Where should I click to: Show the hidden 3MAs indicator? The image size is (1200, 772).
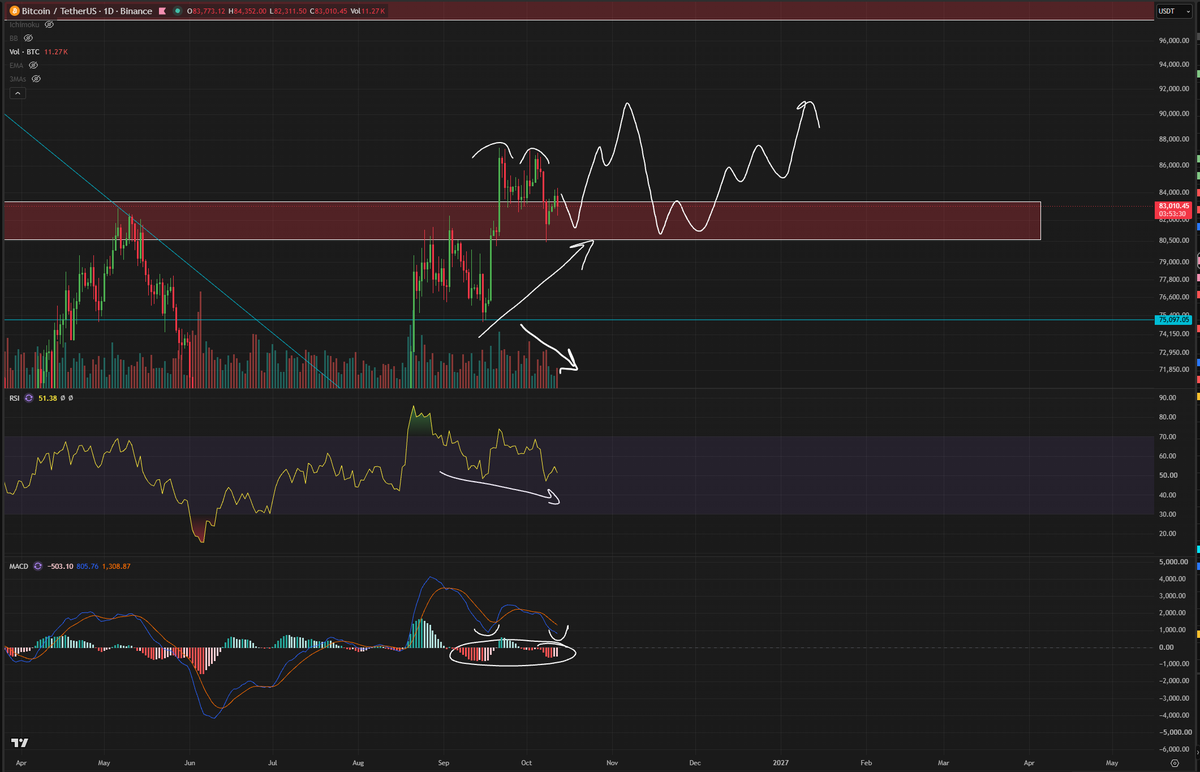[x=36, y=79]
